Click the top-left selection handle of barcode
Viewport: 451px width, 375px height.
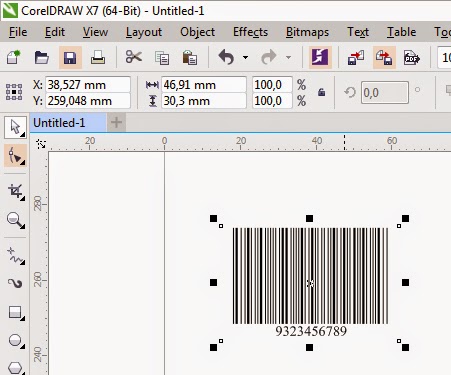[x=213, y=218]
